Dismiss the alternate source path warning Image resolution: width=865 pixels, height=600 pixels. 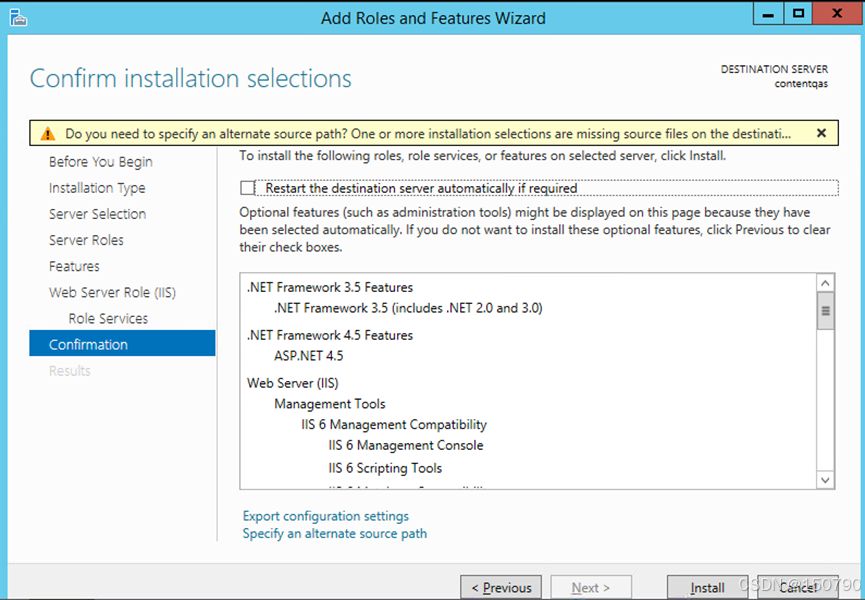point(821,133)
